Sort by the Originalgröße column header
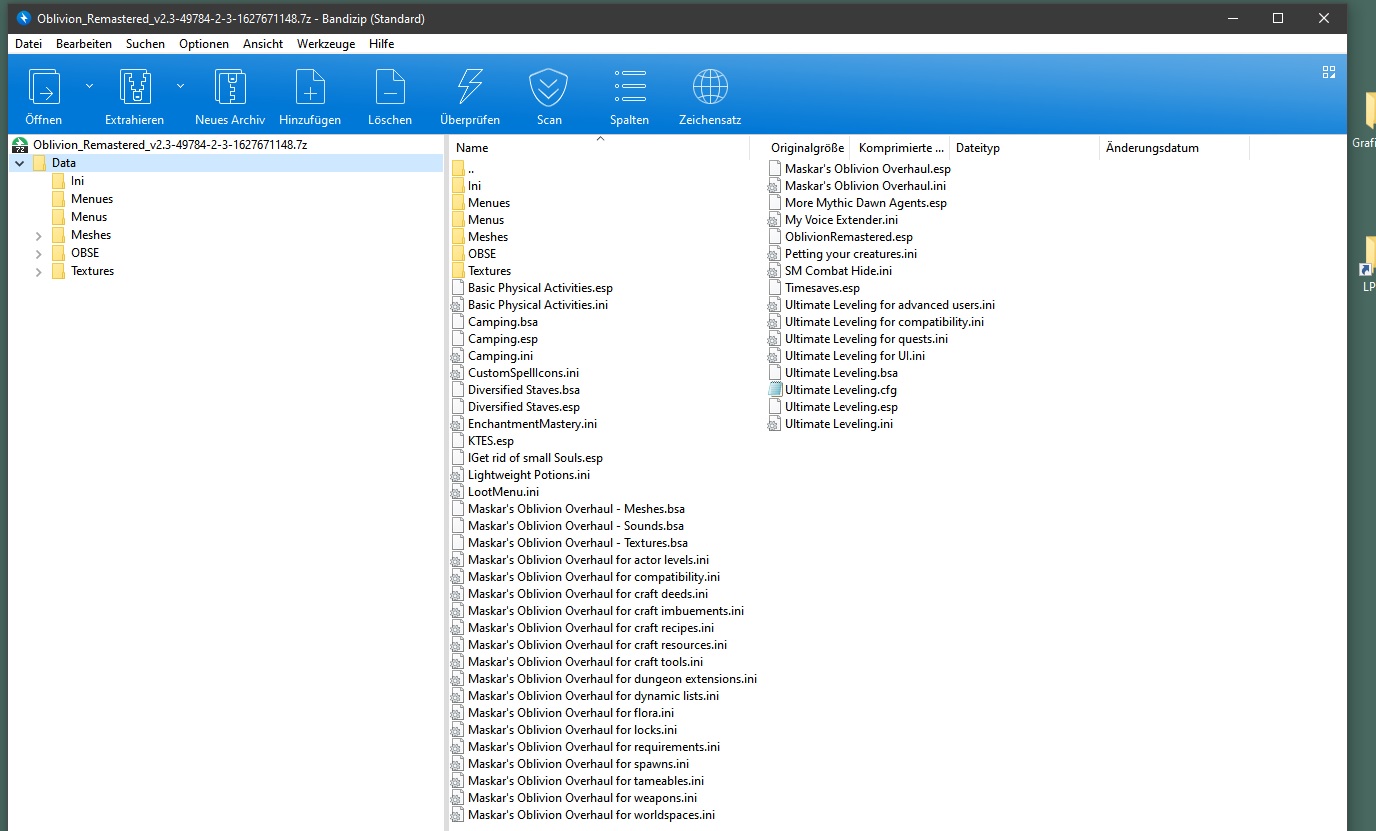The height and width of the screenshot is (831, 1376). (x=807, y=148)
